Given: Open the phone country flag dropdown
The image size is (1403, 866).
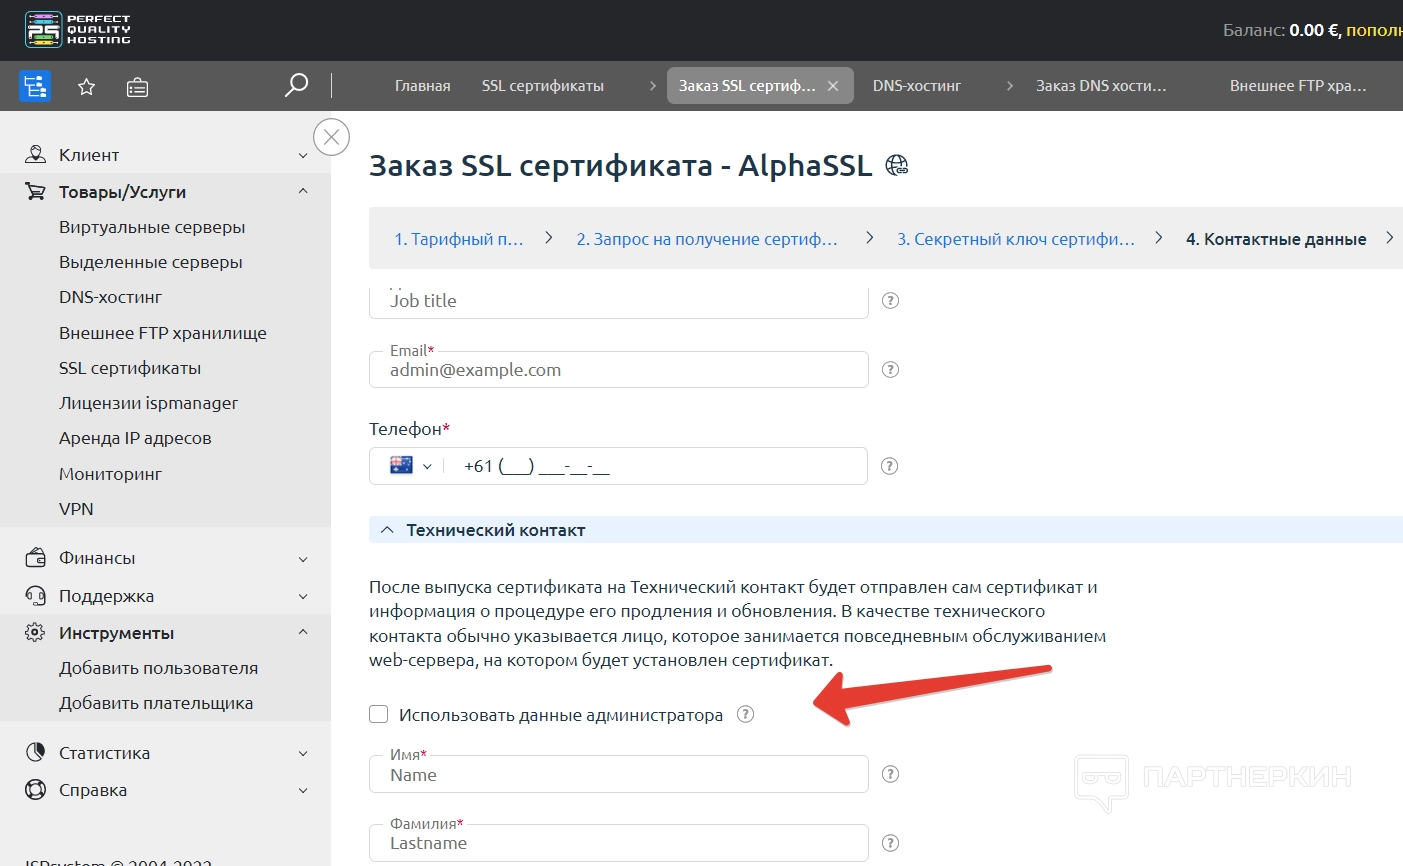Looking at the screenshot, I should (x=410, y=466).
